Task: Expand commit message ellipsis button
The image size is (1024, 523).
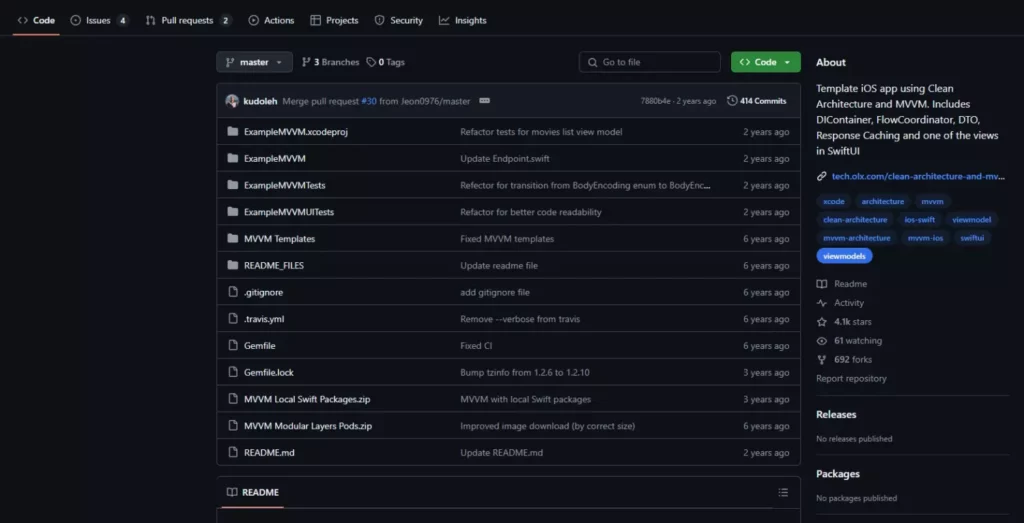Action: click(484, 101)
